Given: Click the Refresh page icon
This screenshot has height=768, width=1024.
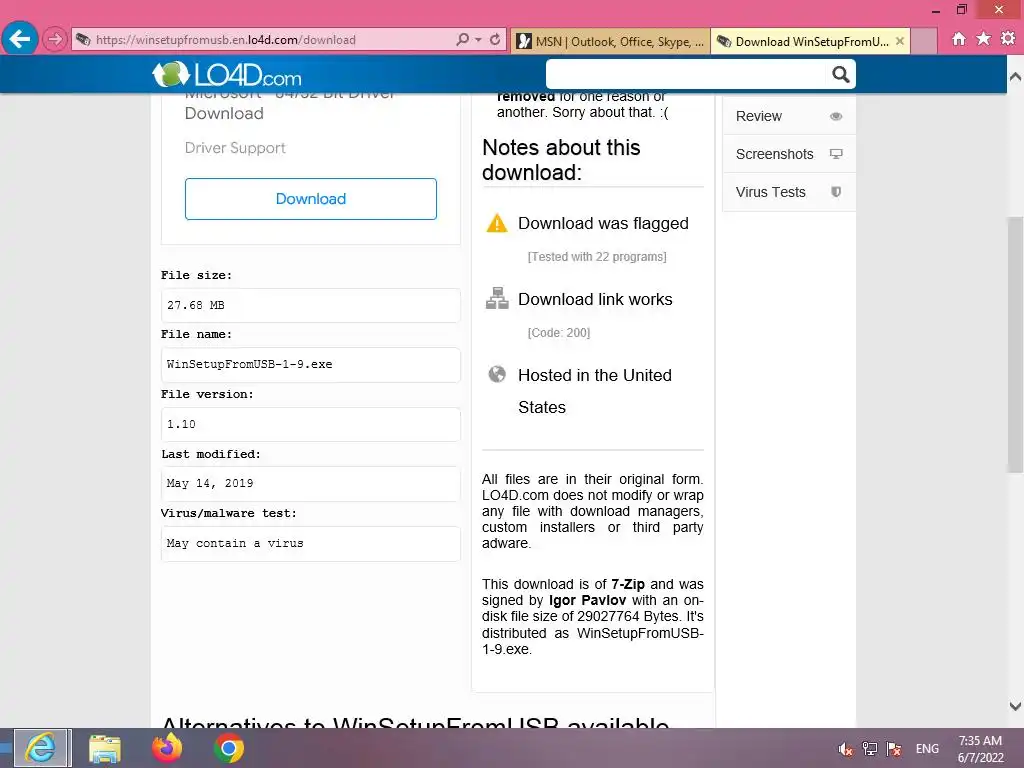Looking at the screenshot, I should 495,40.
